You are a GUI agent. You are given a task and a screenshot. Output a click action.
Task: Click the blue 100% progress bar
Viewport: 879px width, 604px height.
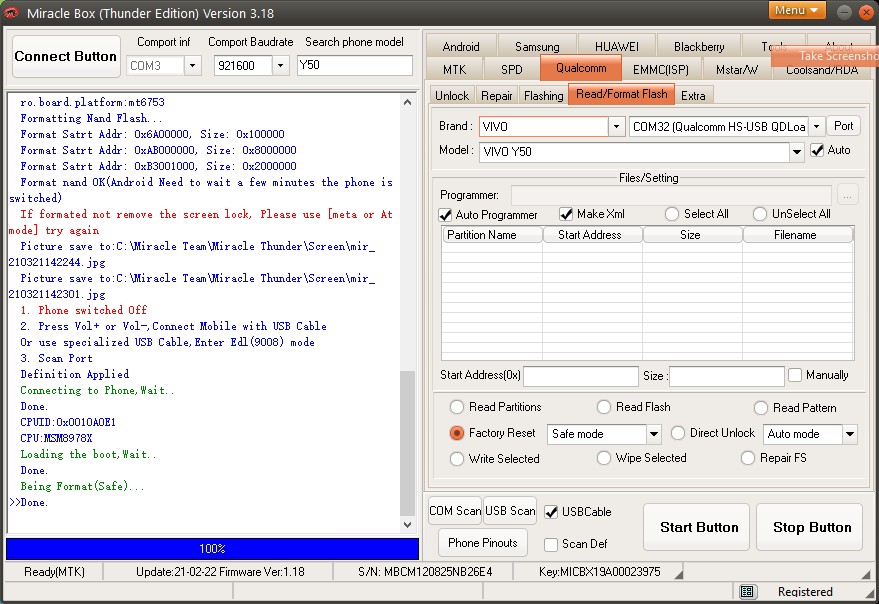(212, 549)
